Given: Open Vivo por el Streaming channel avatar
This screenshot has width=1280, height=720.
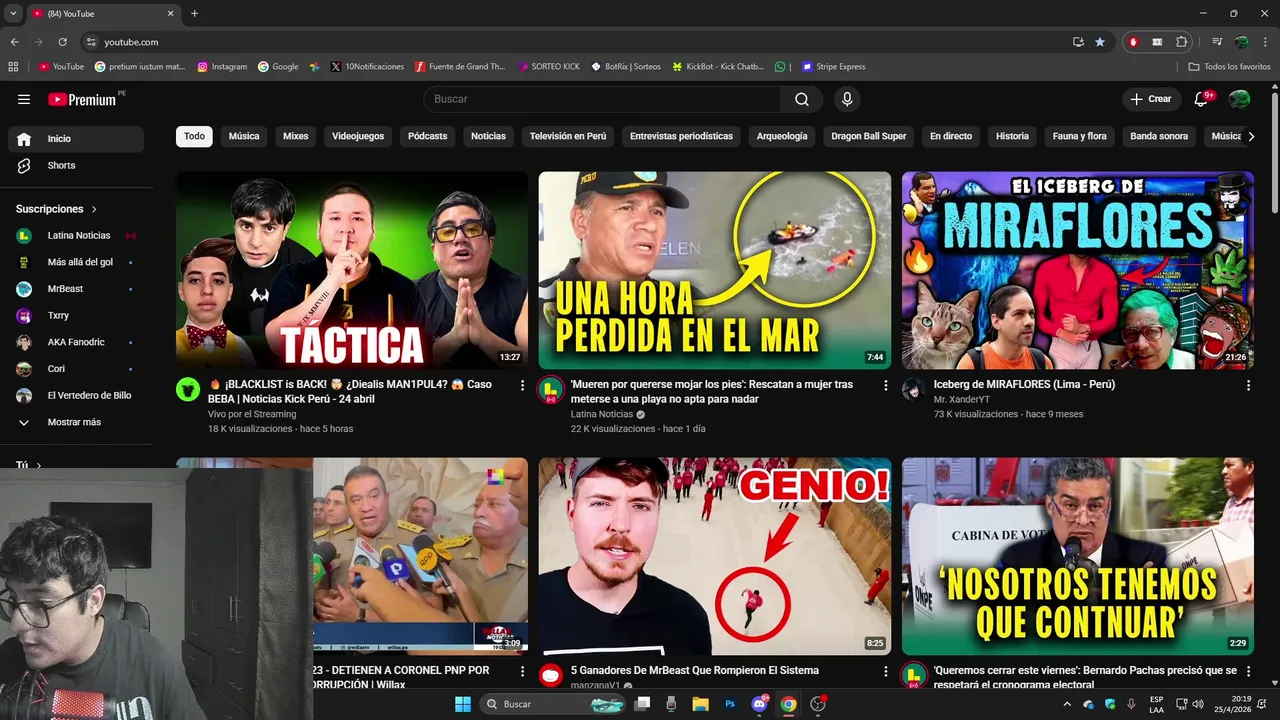Looking at the screenshot, I should click(188, 389).
